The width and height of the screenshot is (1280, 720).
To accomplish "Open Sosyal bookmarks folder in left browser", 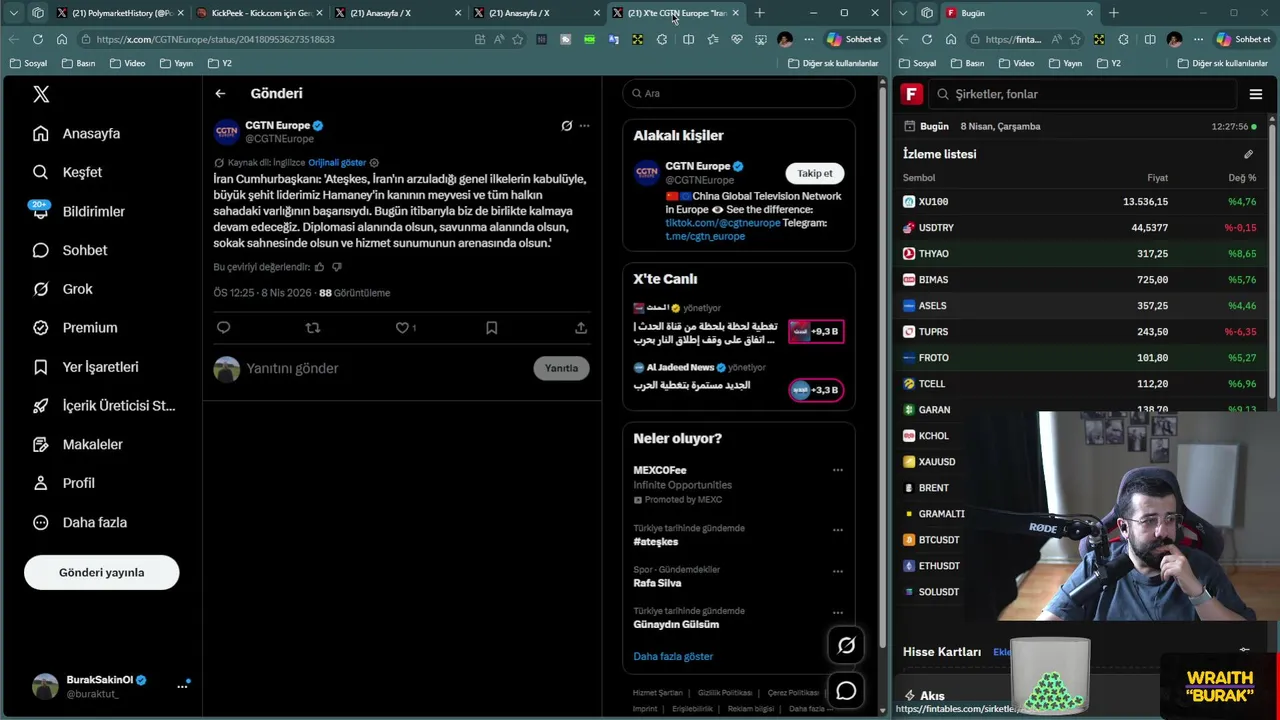I will pos(28,63).
